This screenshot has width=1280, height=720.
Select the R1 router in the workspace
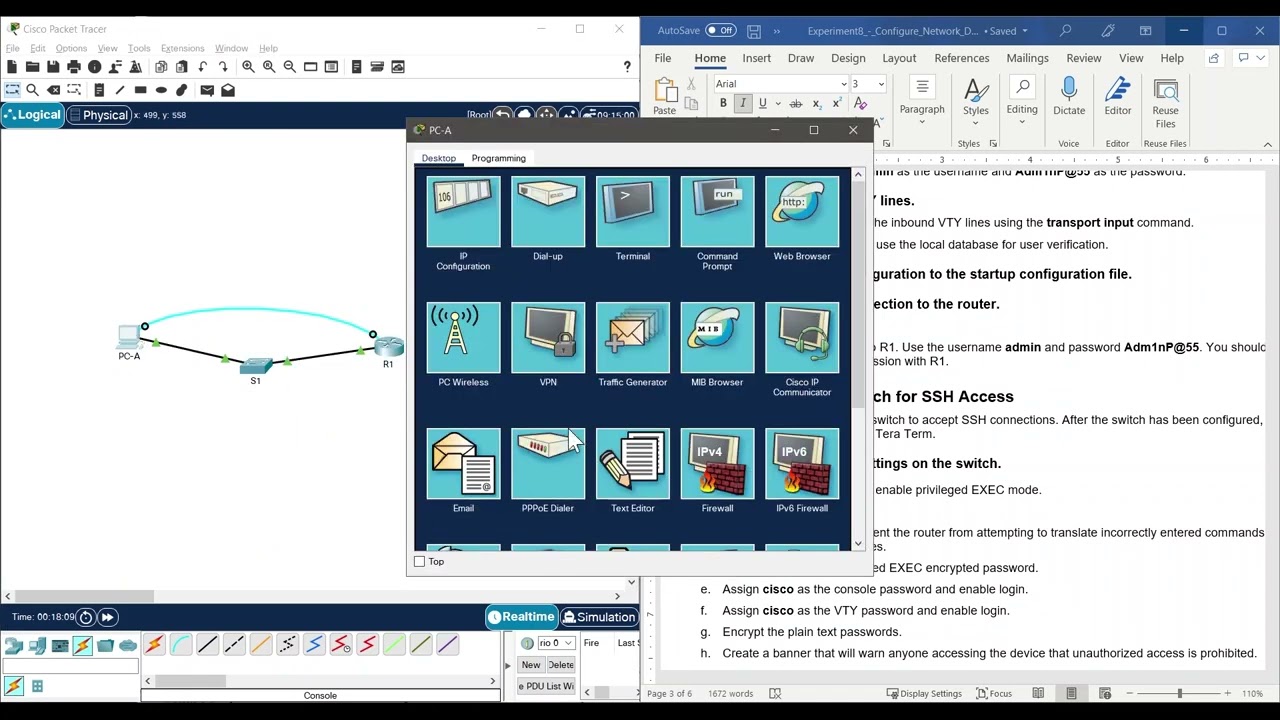pyautogui.click(x=388, y=346)
